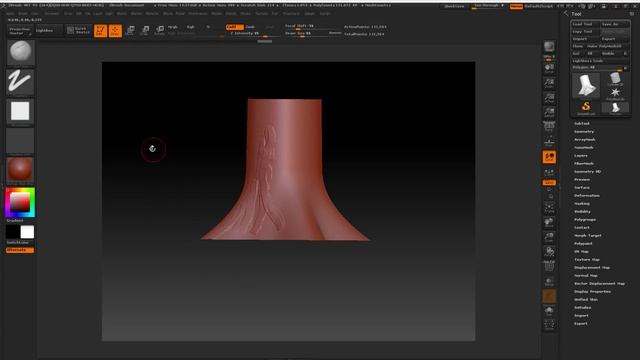This screenshot has height=360, width=640.
Task: Click the Tool palette dock icon
Action: (631, 13)
